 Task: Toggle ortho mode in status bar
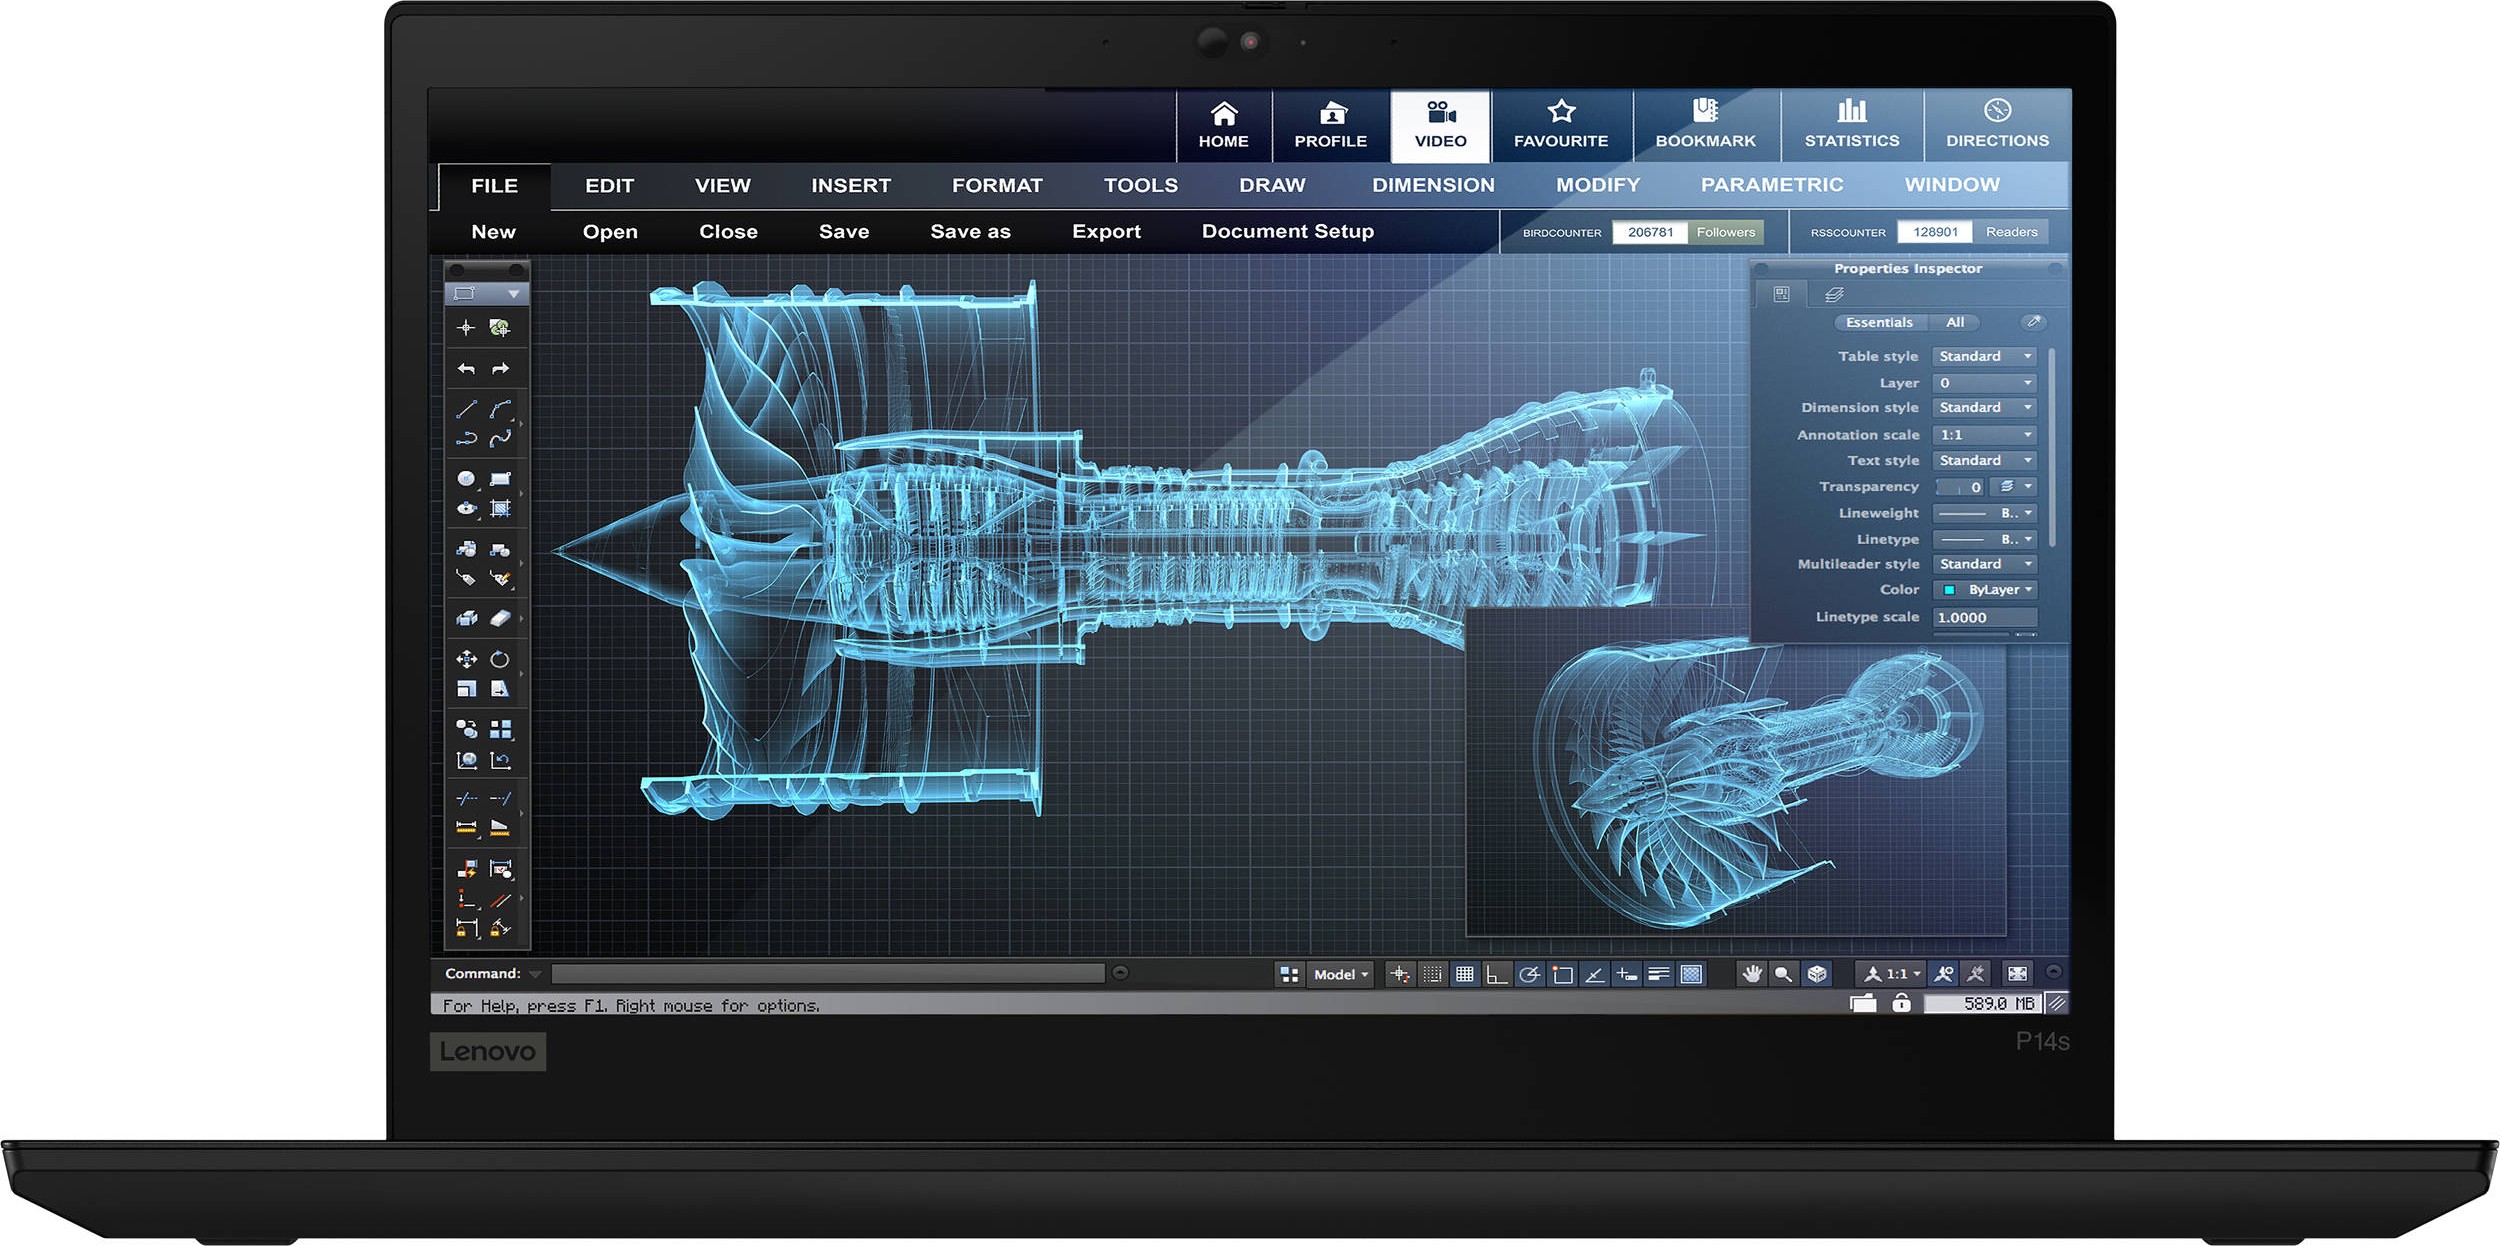1496,974
